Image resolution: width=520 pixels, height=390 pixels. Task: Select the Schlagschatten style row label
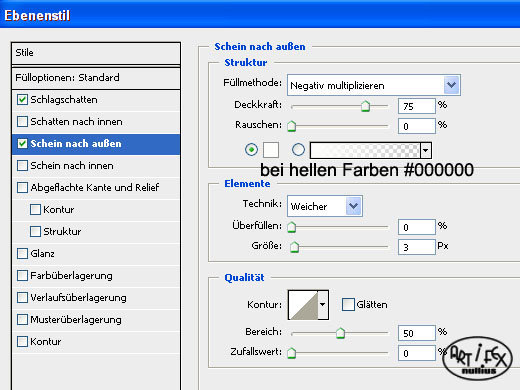(x=64, y=100)
